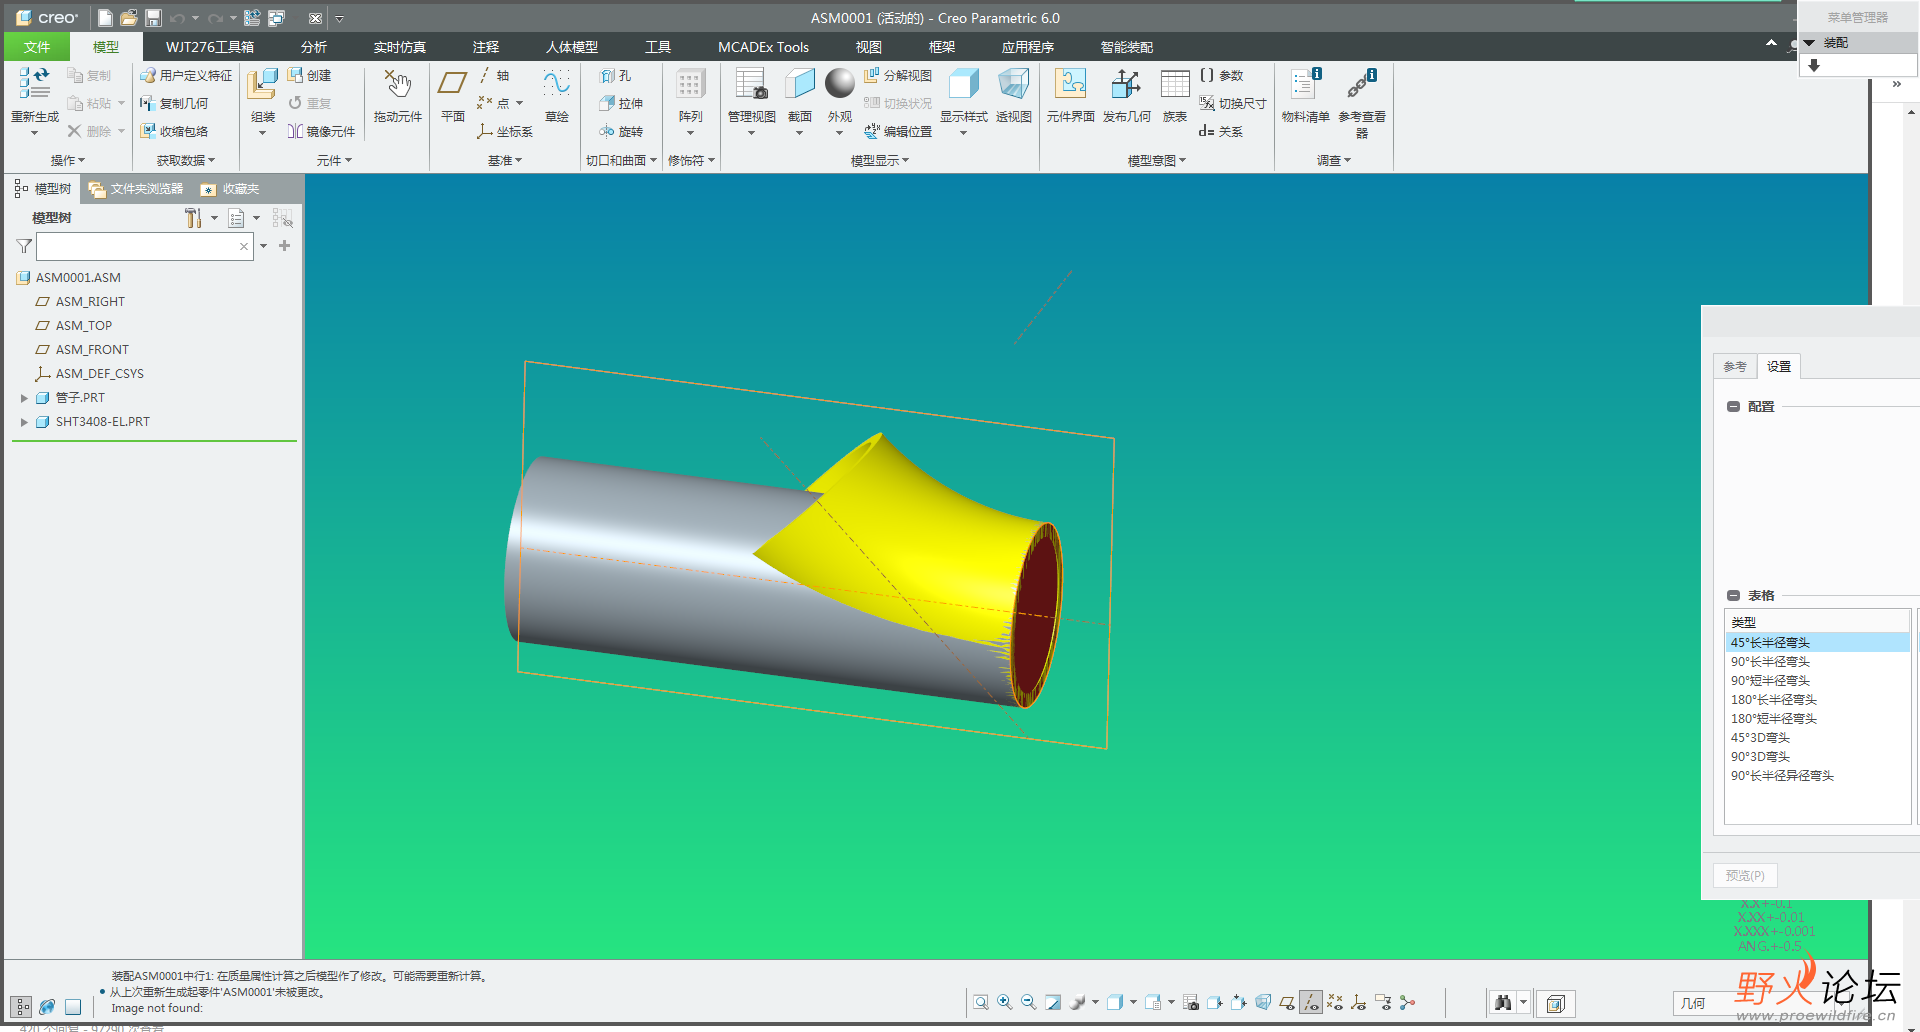Viewport: 1920px width, 1032px height.
Task: Click Mirror Component (镜像元件)
Action: point(321,131)
